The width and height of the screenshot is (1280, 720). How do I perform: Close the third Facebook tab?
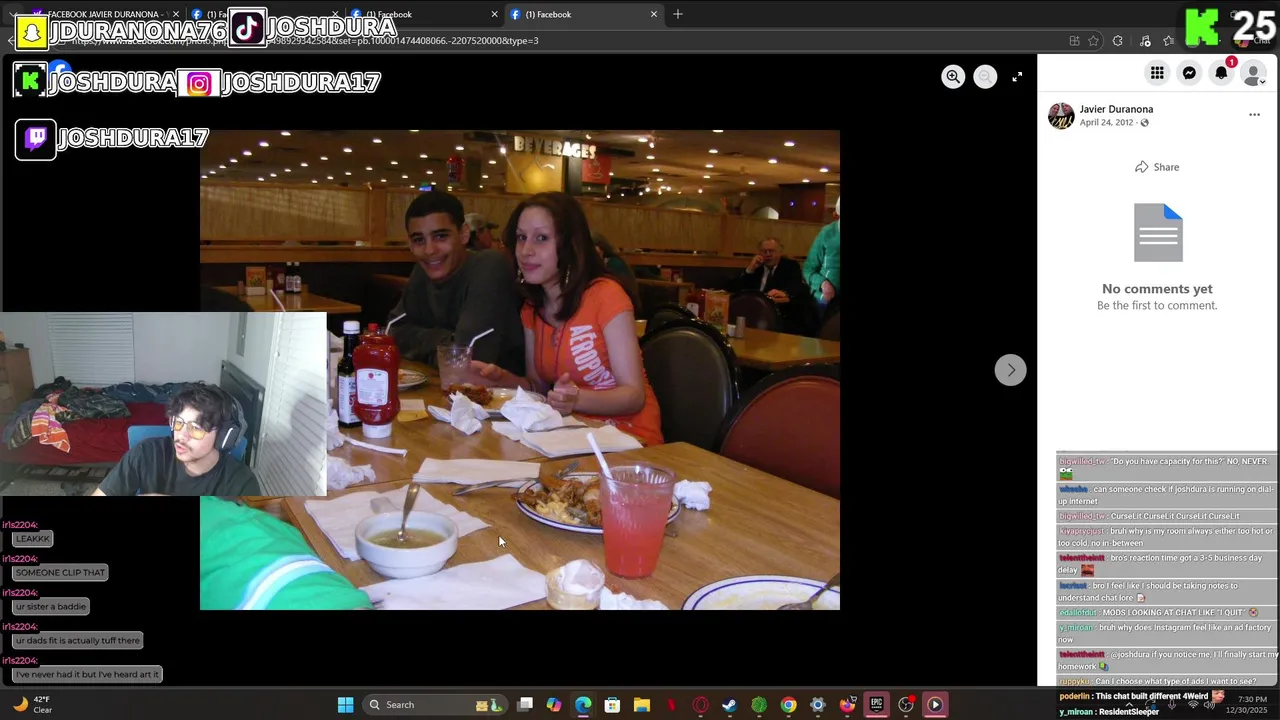click(494, 14)
